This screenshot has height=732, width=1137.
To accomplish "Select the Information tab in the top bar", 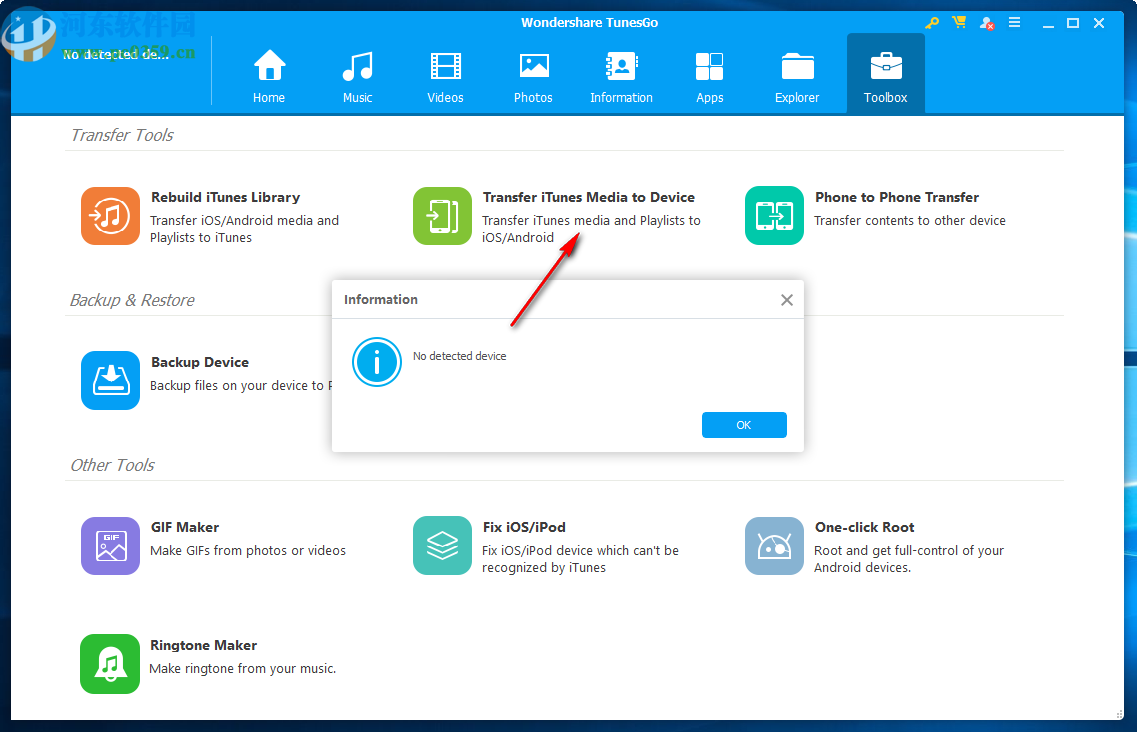I will coord(621,75).
